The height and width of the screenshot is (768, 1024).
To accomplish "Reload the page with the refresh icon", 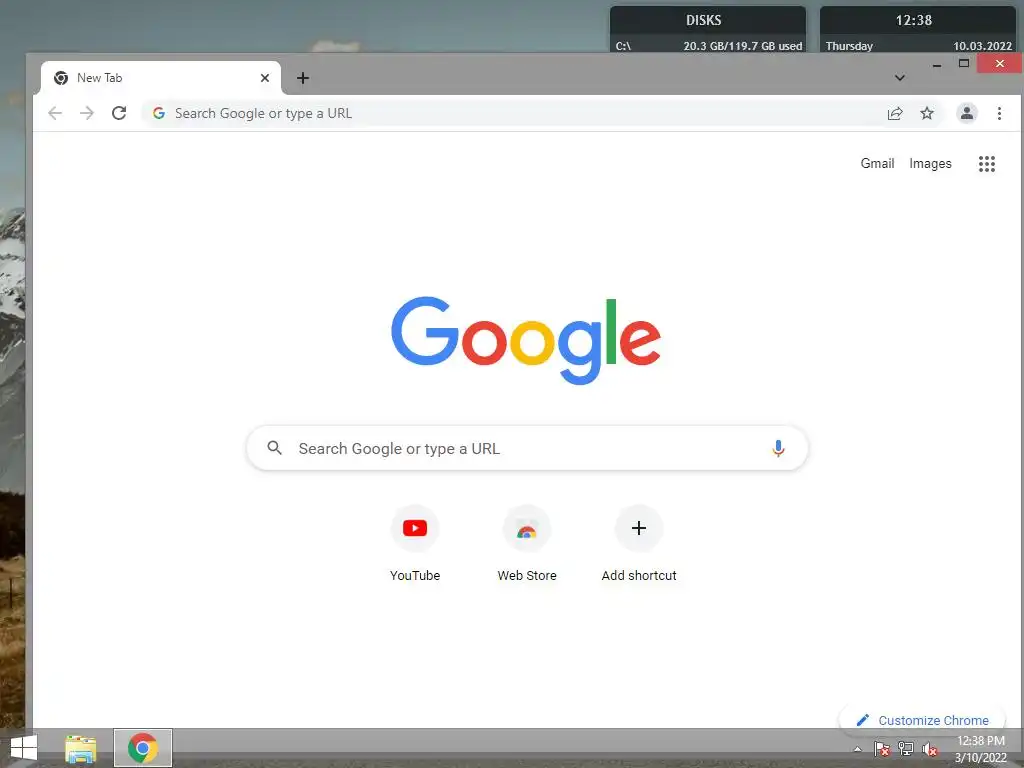I will pos(119,113).
